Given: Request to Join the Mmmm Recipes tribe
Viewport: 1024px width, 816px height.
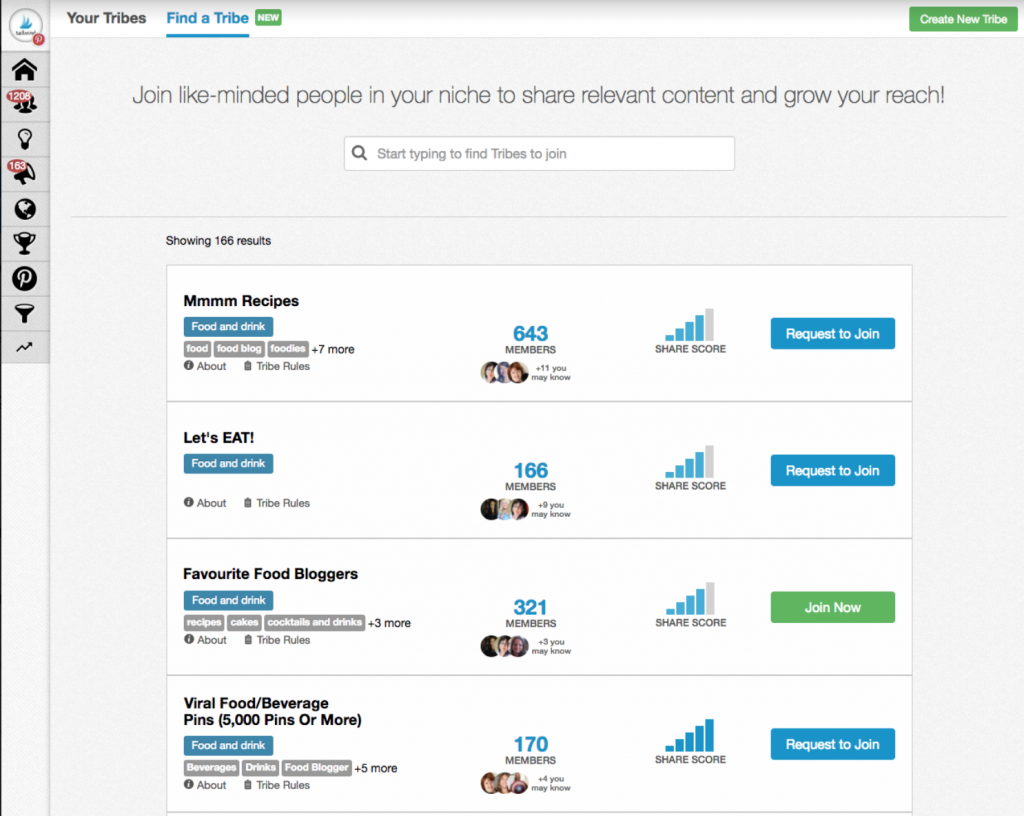Looking at the screenshot, I should (833, 334).
